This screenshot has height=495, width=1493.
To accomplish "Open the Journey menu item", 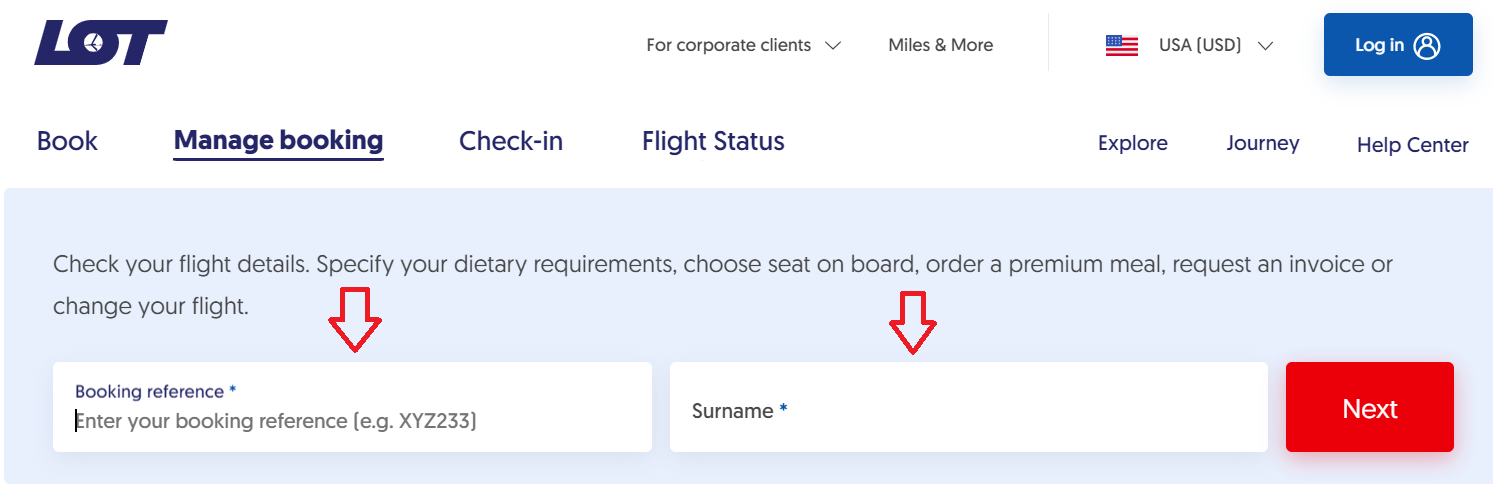I will 1263,143.
